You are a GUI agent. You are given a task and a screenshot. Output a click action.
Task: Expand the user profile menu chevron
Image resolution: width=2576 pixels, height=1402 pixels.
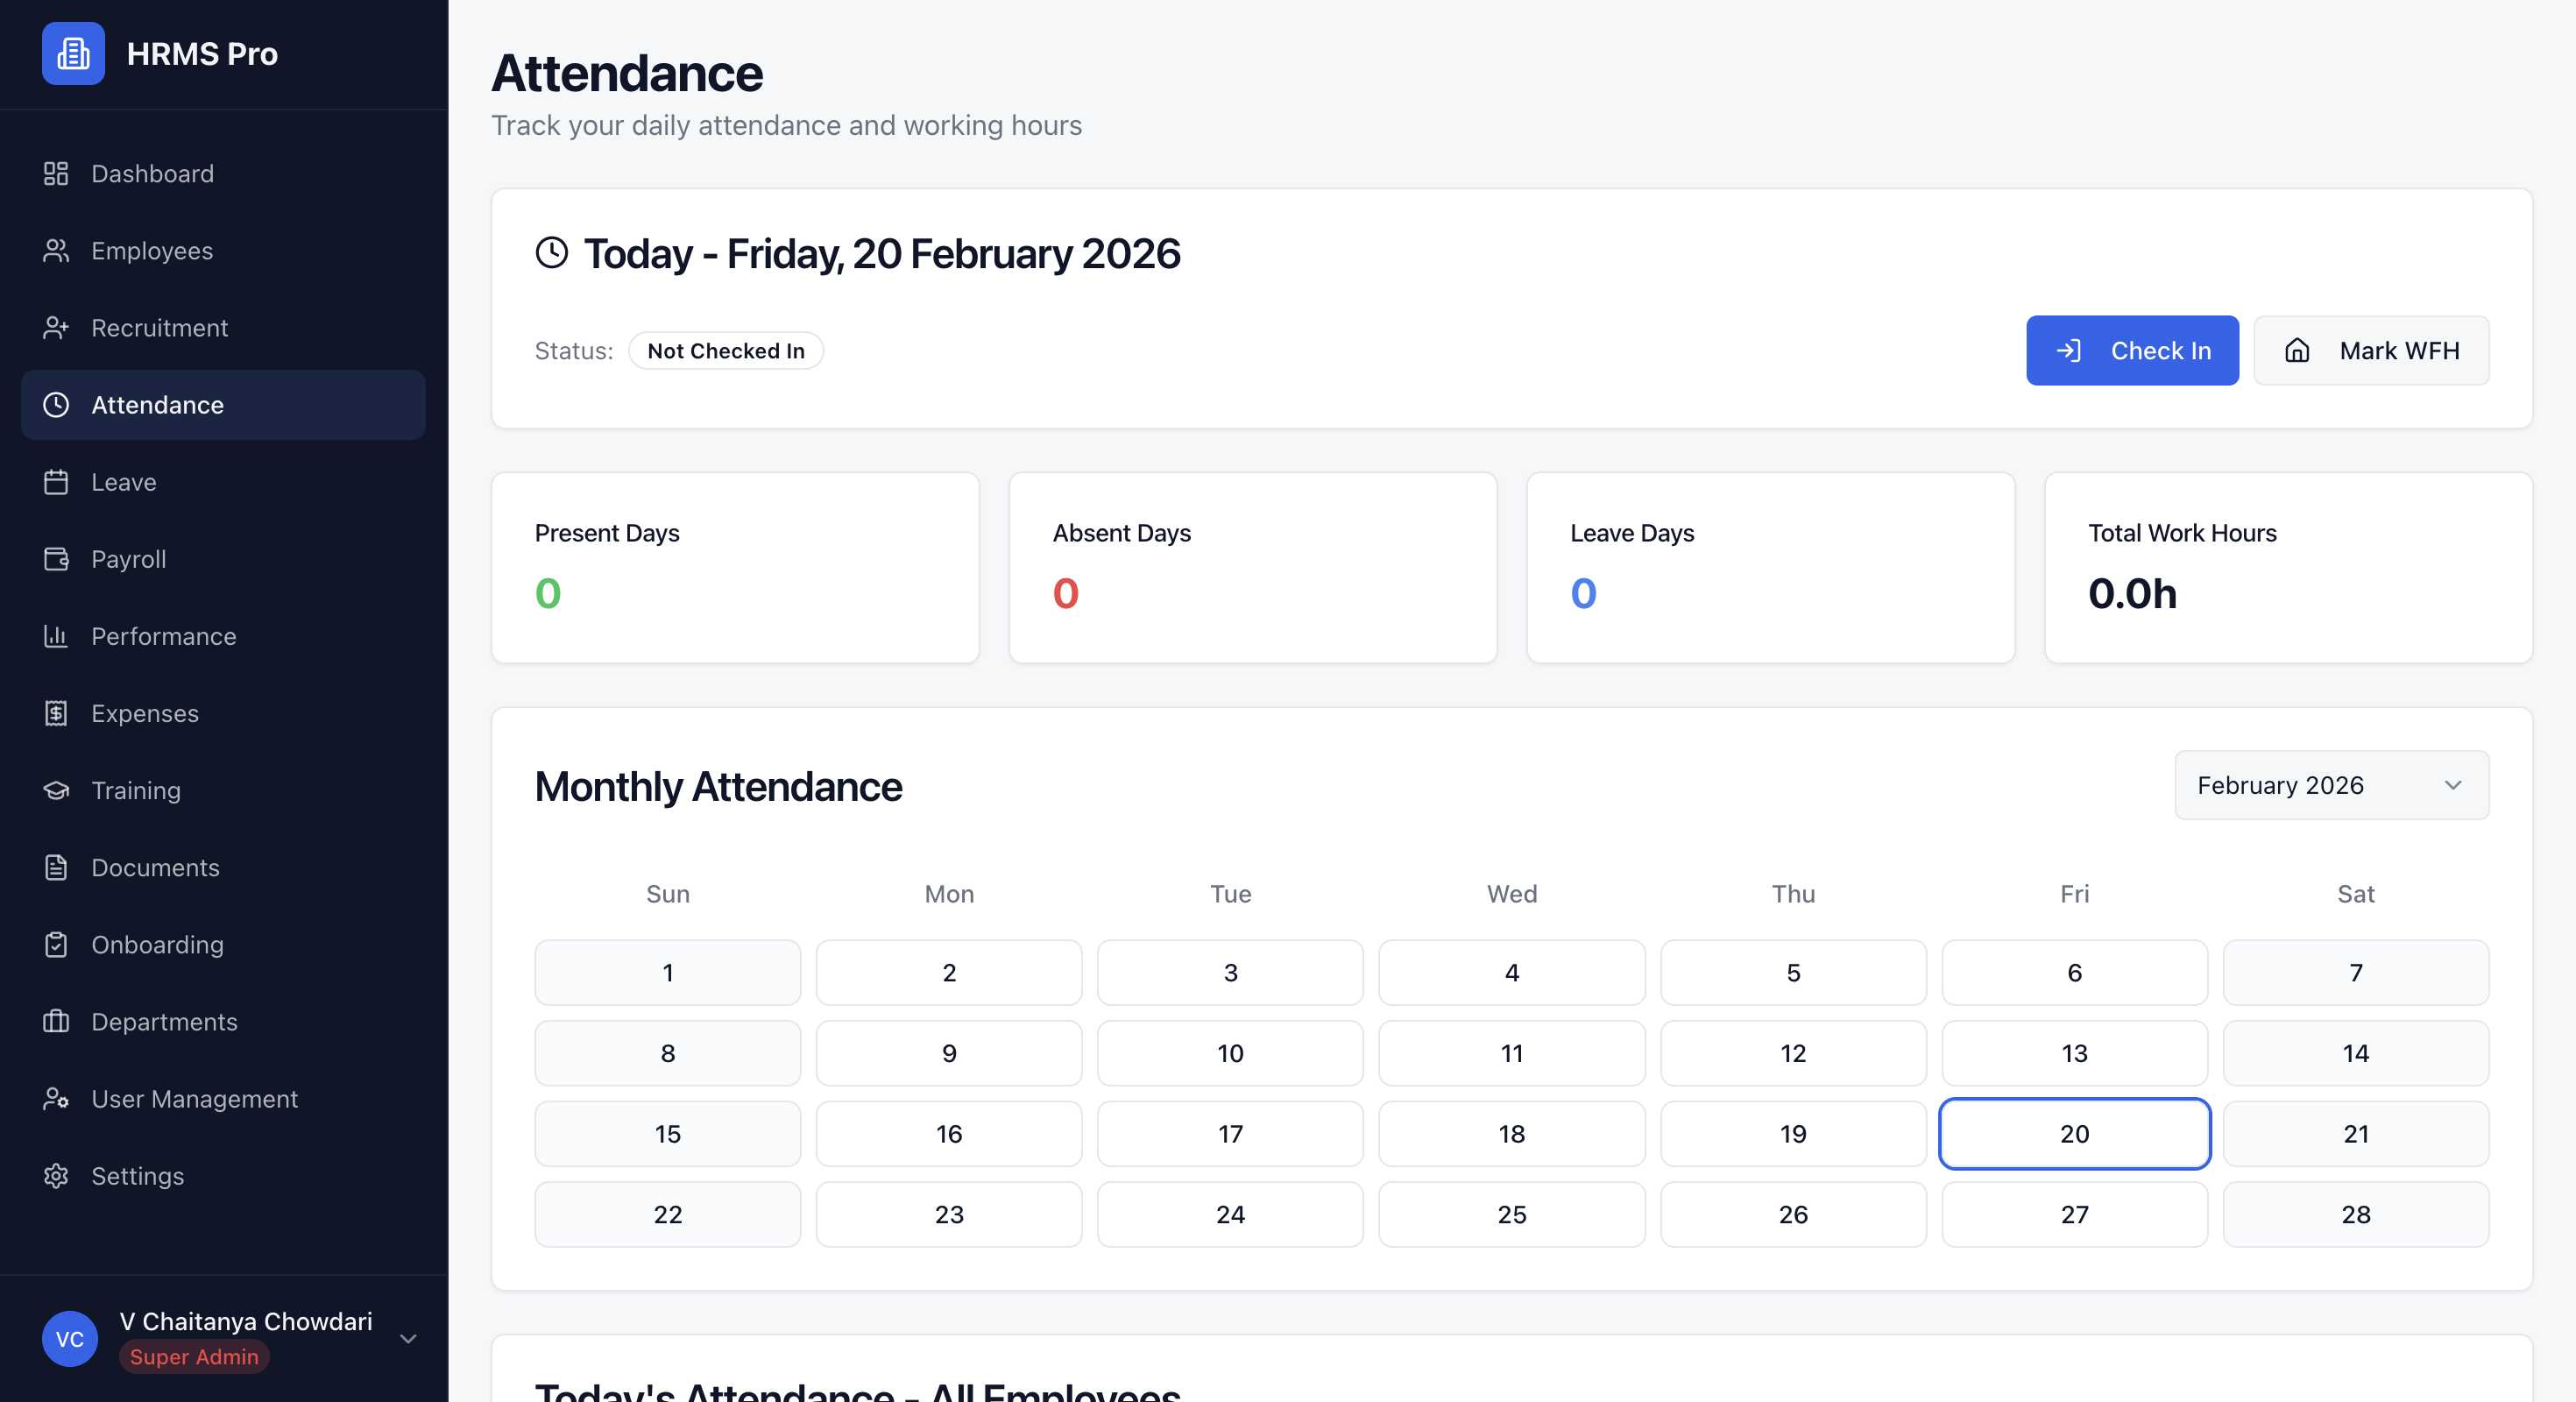point(408,1338)
